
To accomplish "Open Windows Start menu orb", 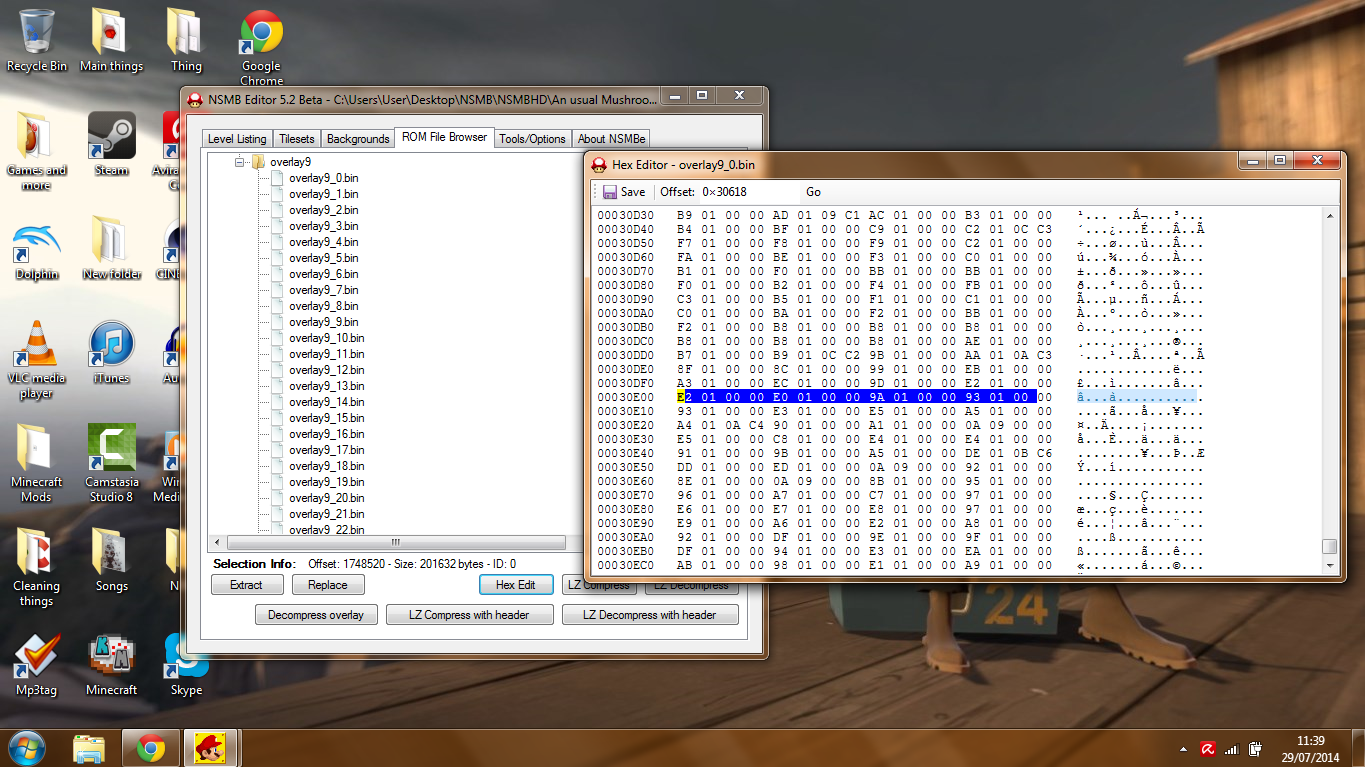I will pyautogui.click(x=26, y=747).
